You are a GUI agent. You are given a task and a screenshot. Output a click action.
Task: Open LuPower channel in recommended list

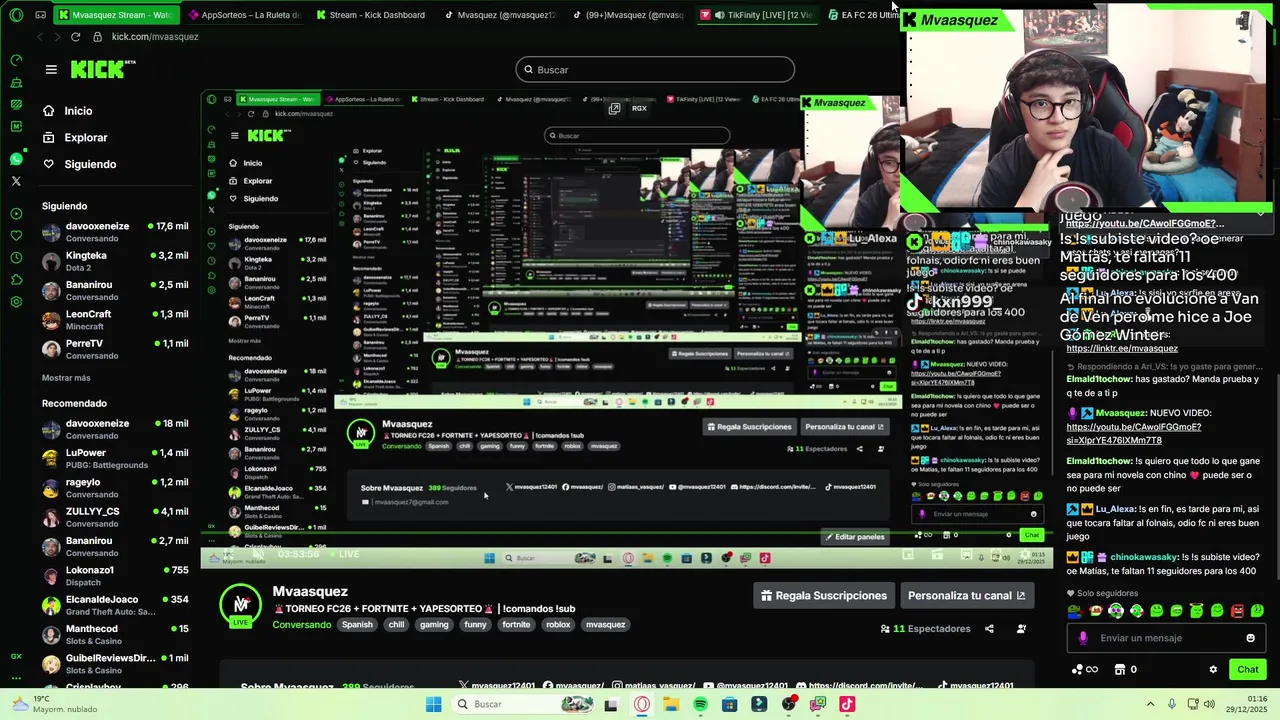pyautogui.click(x=115, y=458)
